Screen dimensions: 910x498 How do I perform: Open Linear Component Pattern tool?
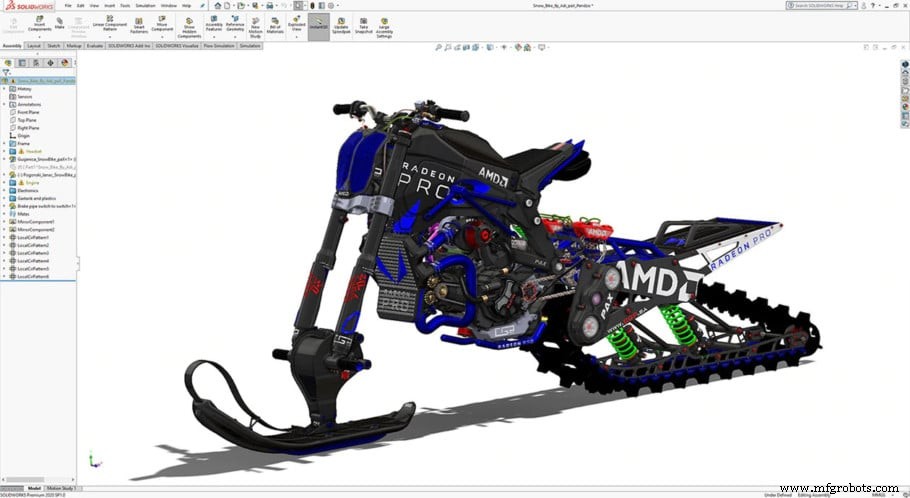coord(110,23)
